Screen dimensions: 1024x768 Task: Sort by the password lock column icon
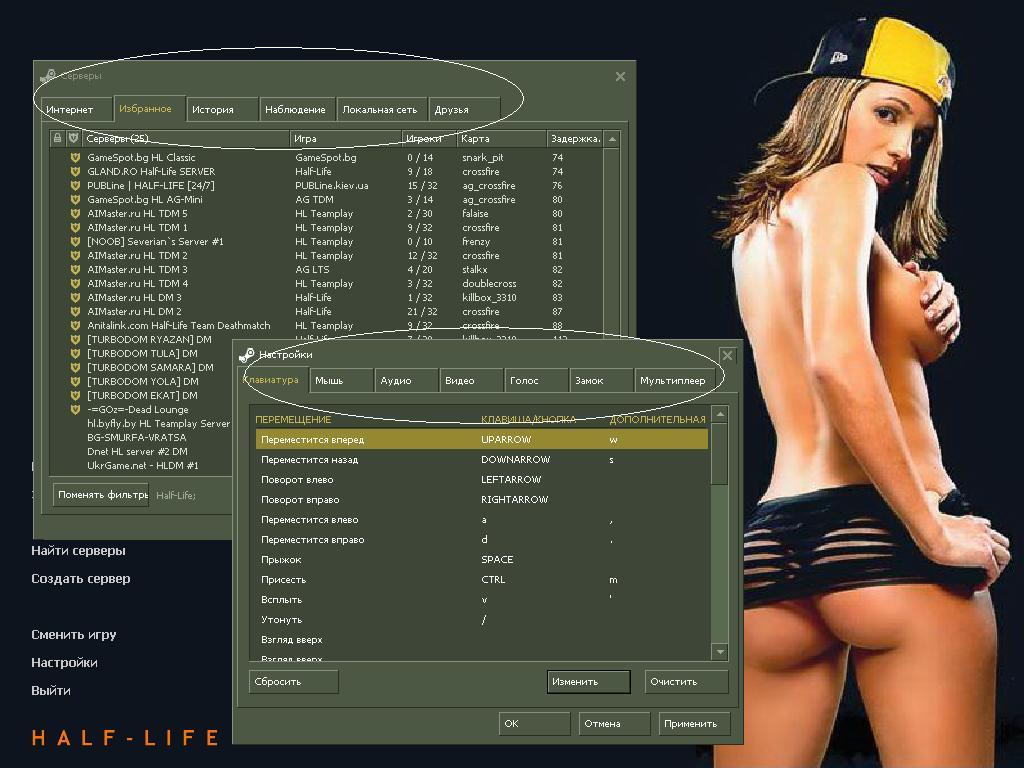click(57, 138)
